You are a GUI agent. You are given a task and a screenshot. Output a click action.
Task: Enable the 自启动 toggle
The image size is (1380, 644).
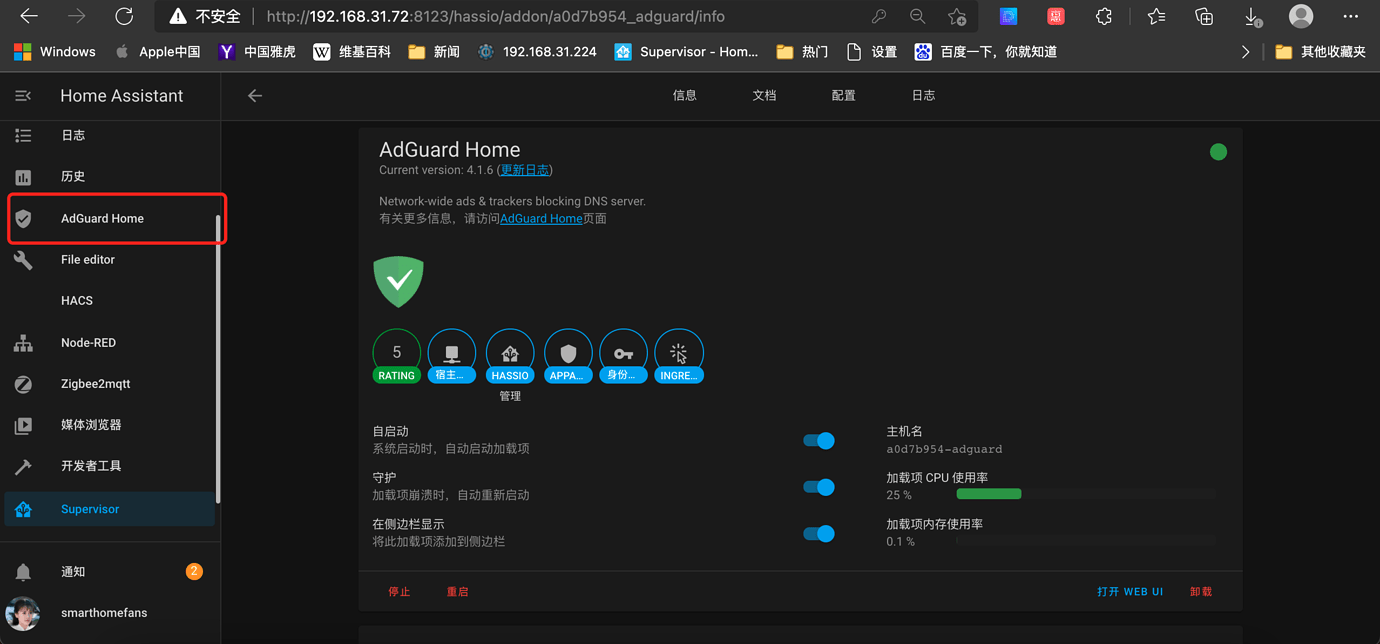tap(819, 440)
